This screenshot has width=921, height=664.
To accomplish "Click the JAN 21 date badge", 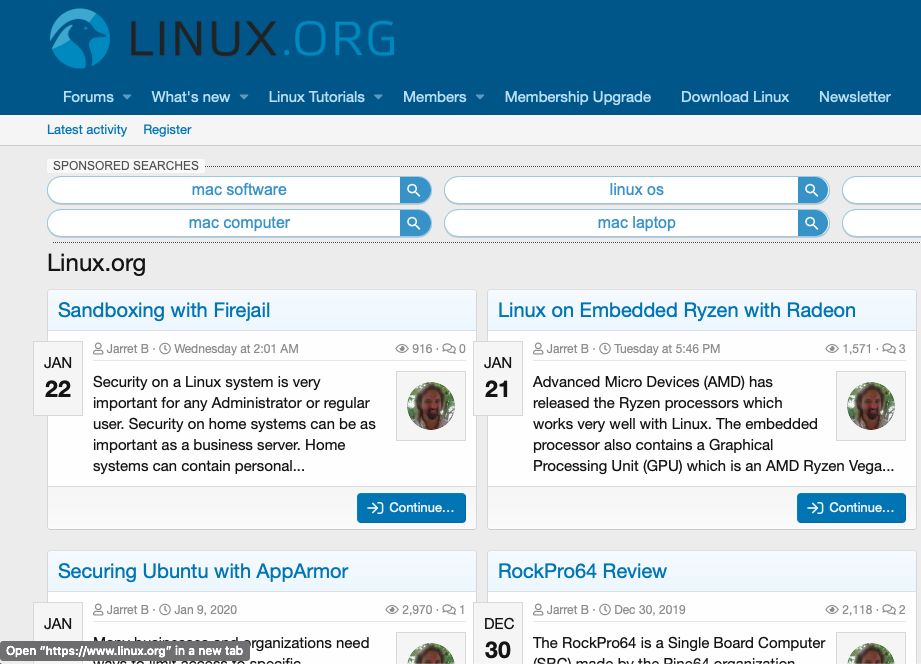I will (x=498, y=378).
